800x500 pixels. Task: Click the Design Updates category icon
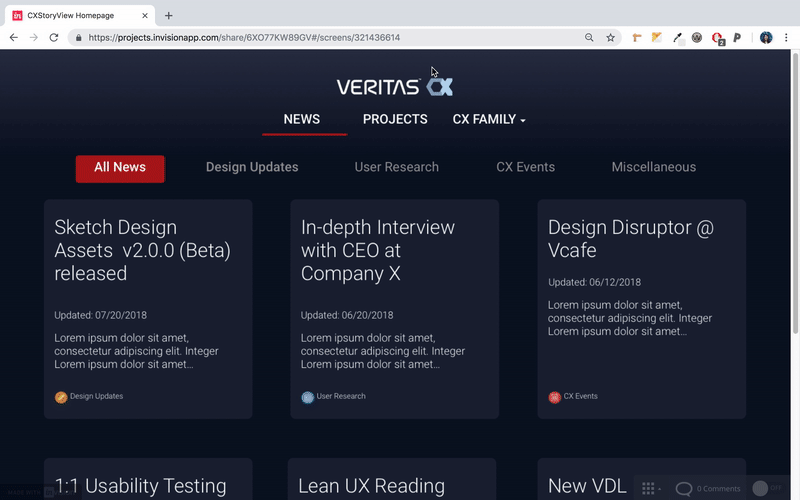[x=61, y=397]
